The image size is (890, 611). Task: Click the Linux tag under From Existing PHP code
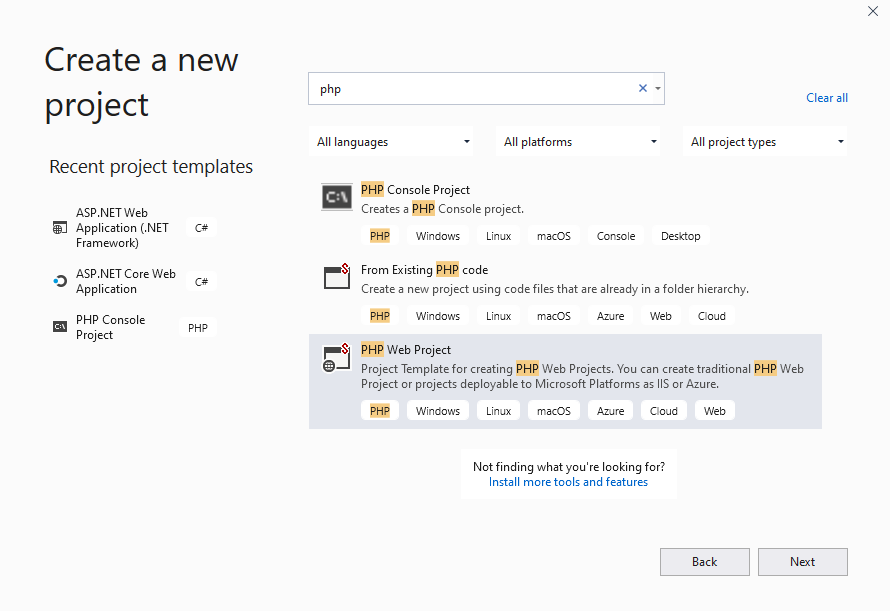point(498,316)
